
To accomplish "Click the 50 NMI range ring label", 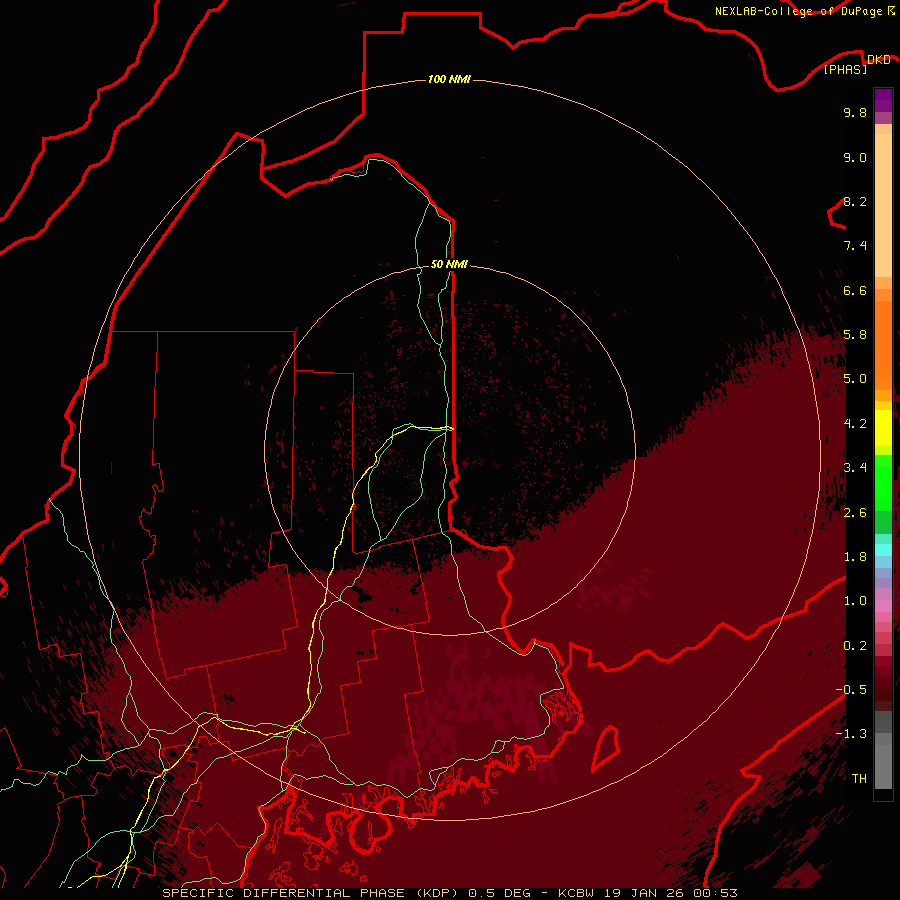I will pos(449,264).
